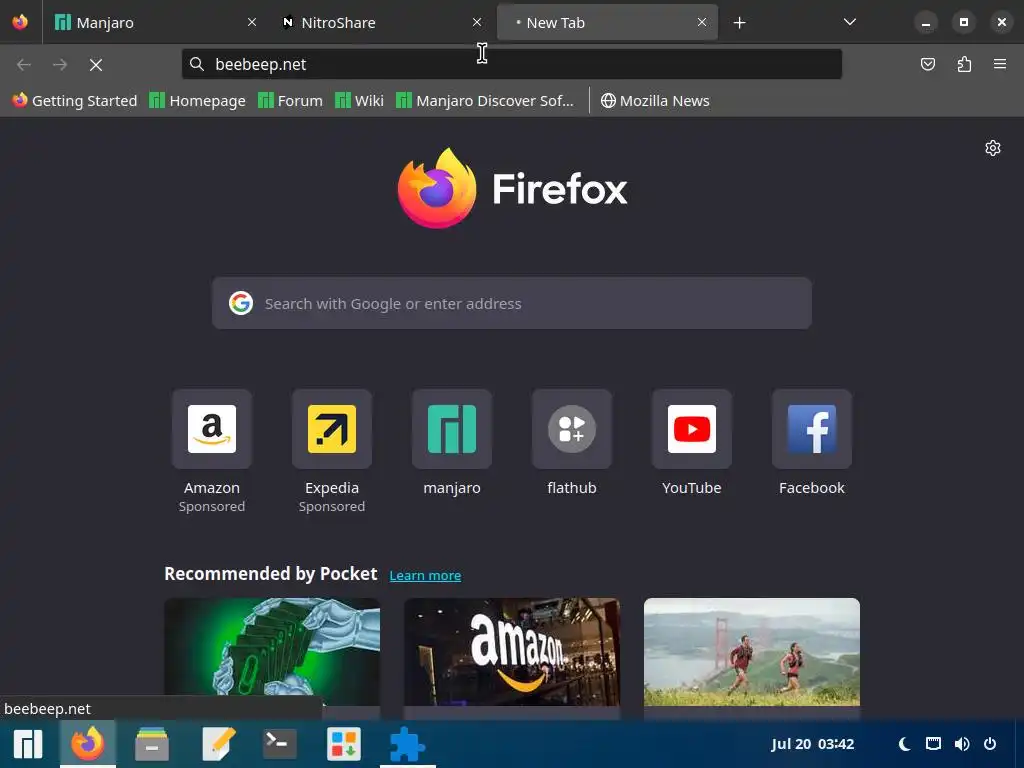Launch the terminal from the taskbar

tap(280, 744)
